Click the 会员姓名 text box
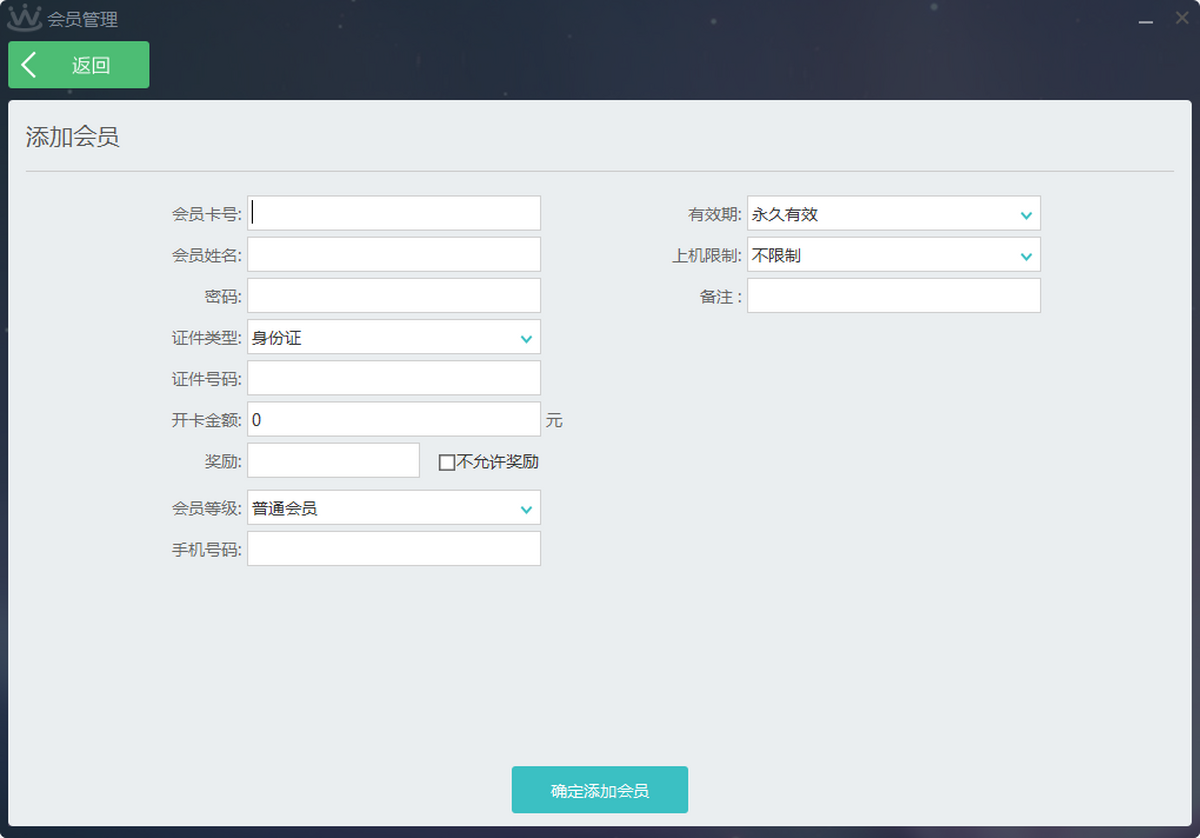Image resolution: width=1200 pixels, height=838 pixels. point(393,255)
